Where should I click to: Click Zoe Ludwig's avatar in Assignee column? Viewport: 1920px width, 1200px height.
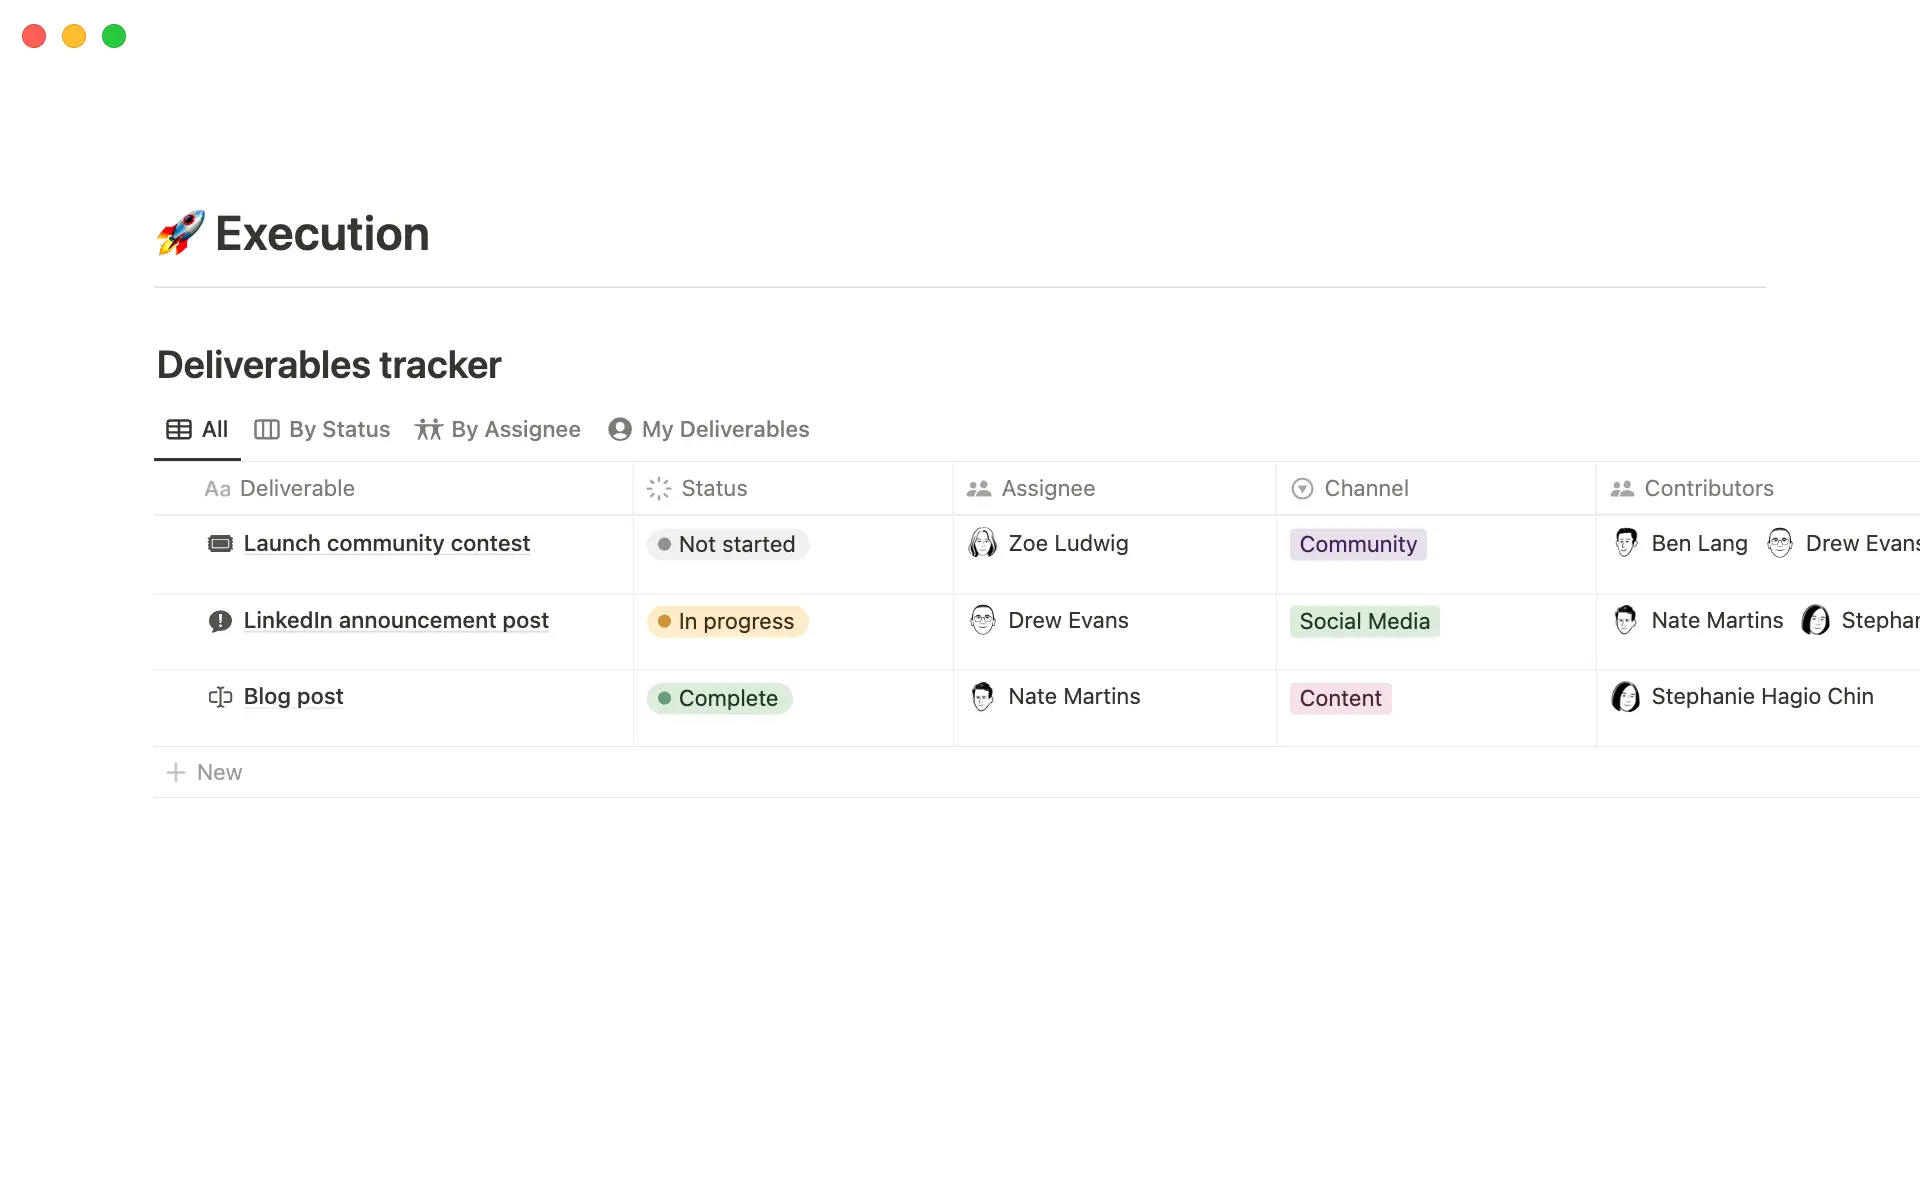coord(984,543)
